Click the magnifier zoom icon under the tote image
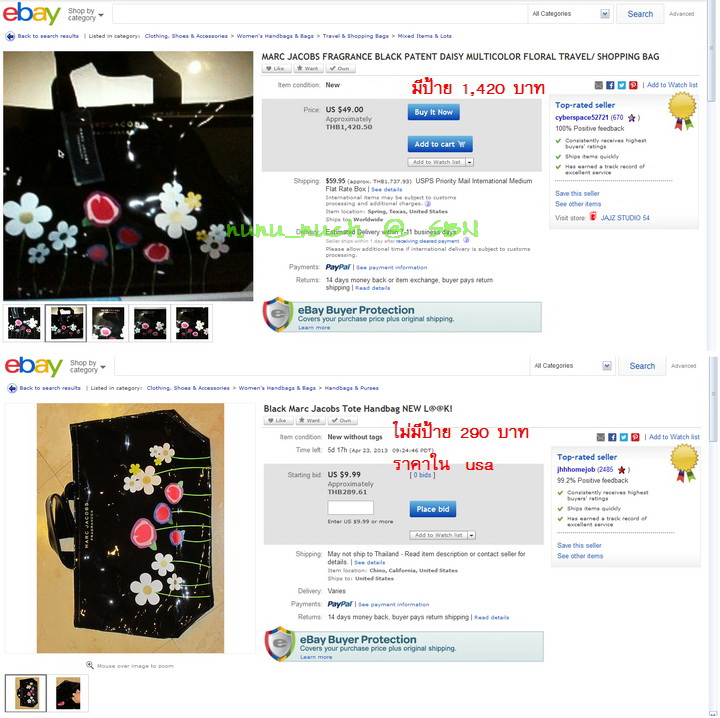 coord(90,665)
